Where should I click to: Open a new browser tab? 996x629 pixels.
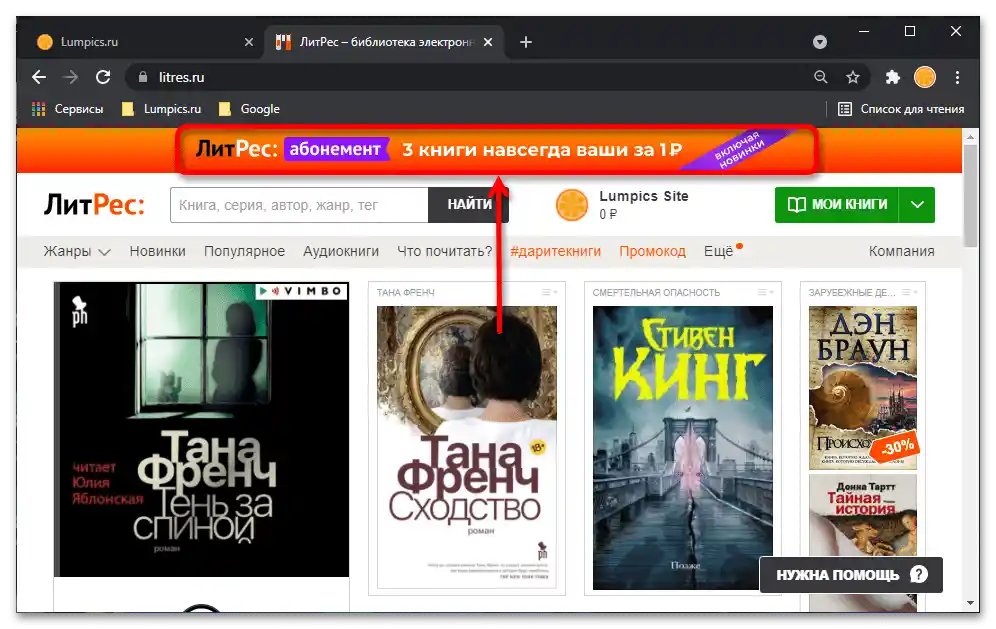pos(526,42)
